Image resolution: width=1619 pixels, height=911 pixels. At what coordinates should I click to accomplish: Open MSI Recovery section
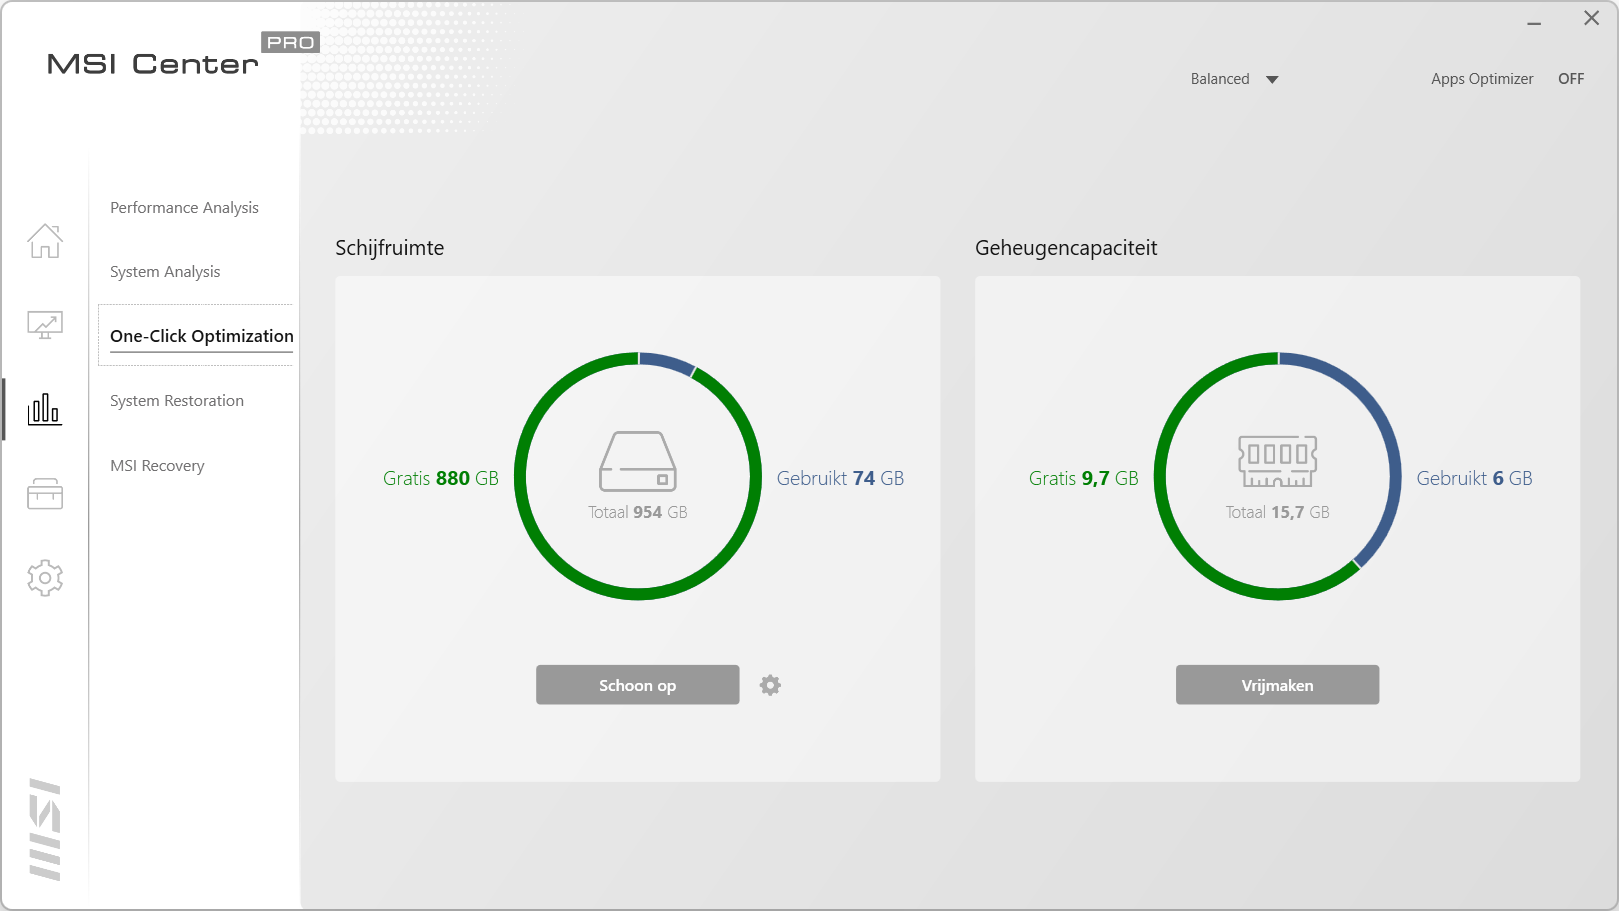pyautogui.click(x=157, y=466)
